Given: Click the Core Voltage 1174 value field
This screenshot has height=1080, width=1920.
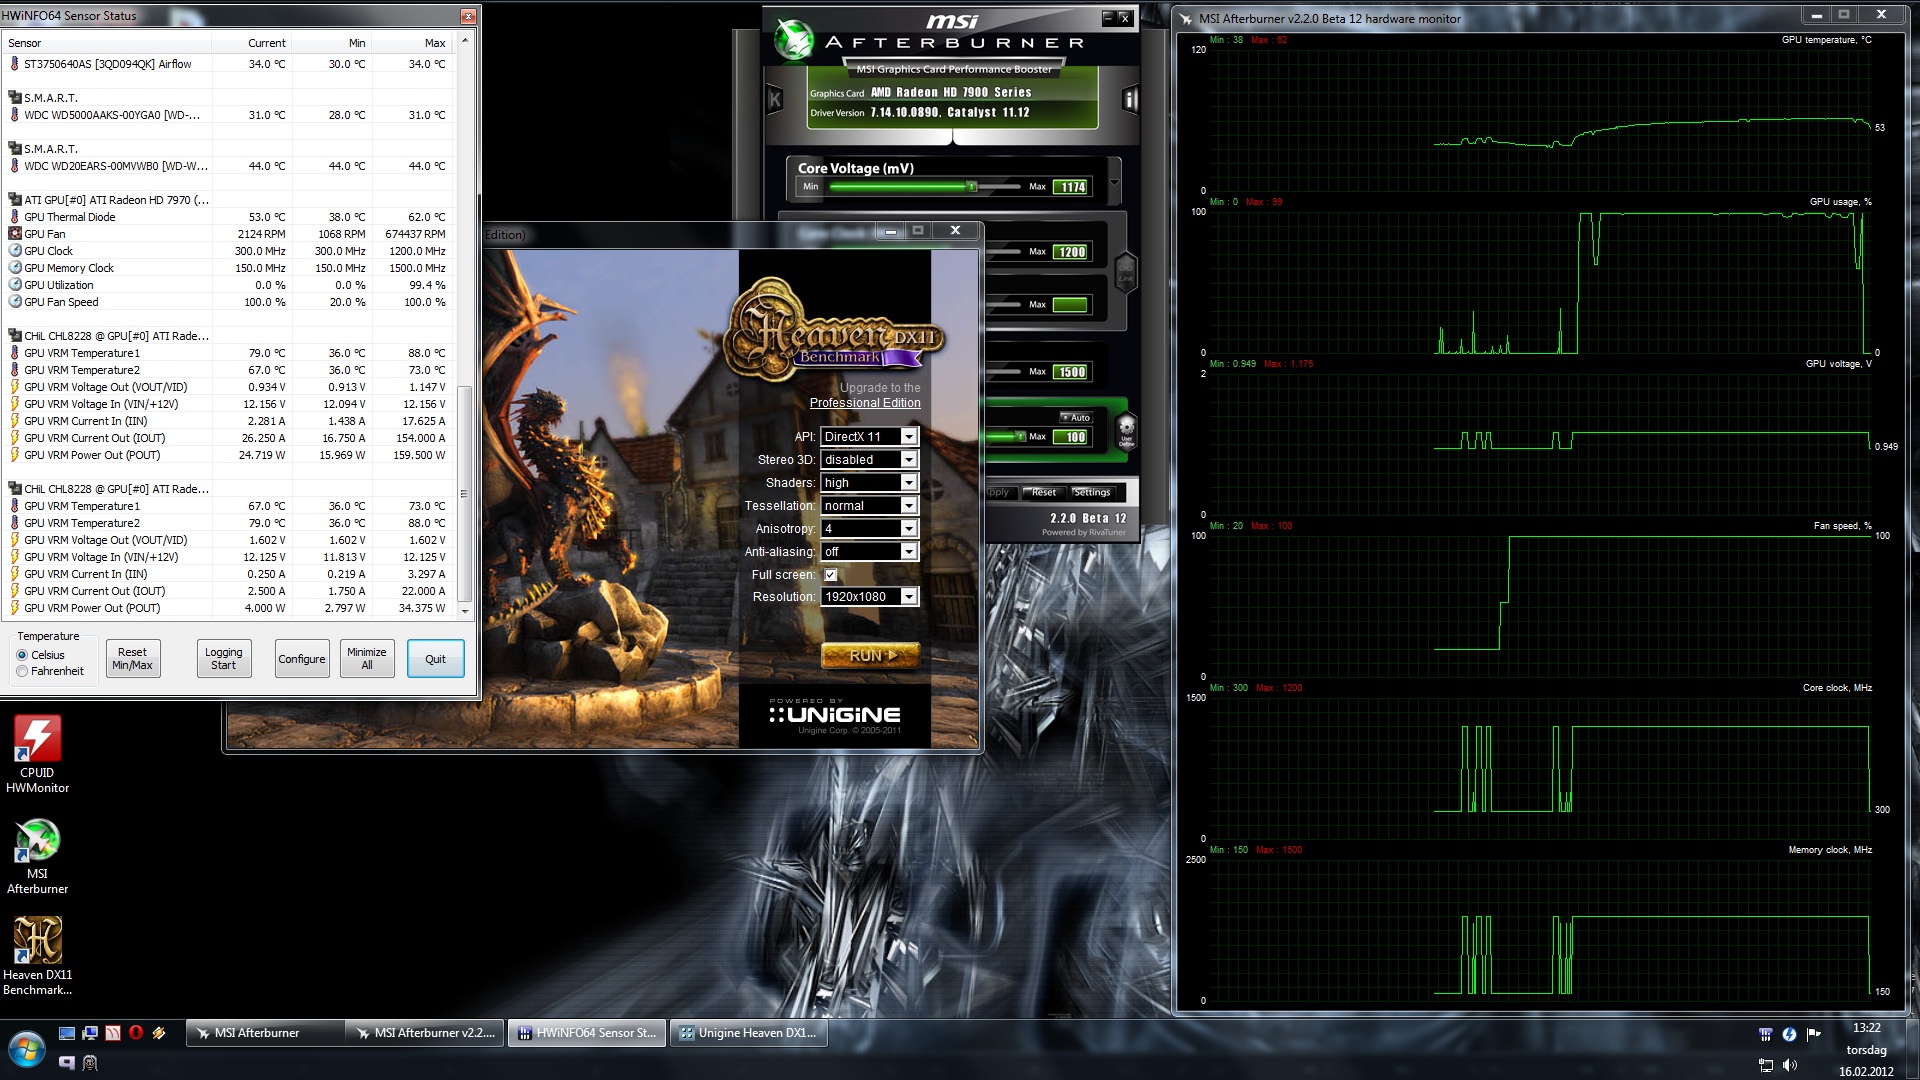Looking at the screenshot, I should 1071,187.
